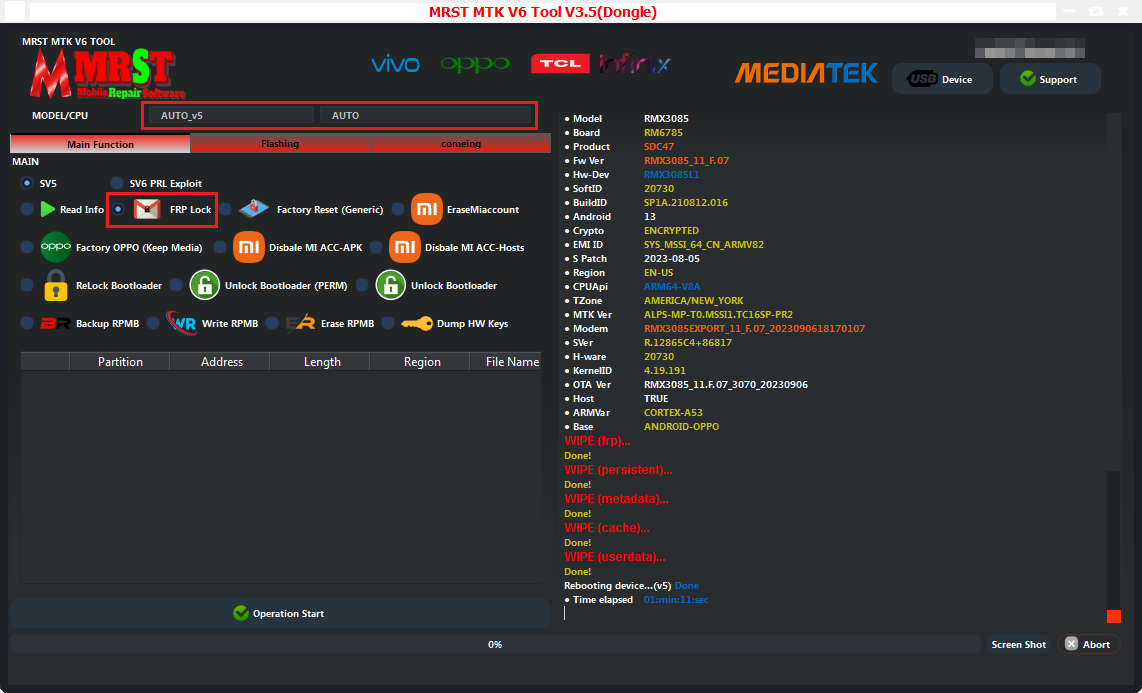1142x693 pixels.
Task: Abort the current operation
Action: click(1088, 644)
